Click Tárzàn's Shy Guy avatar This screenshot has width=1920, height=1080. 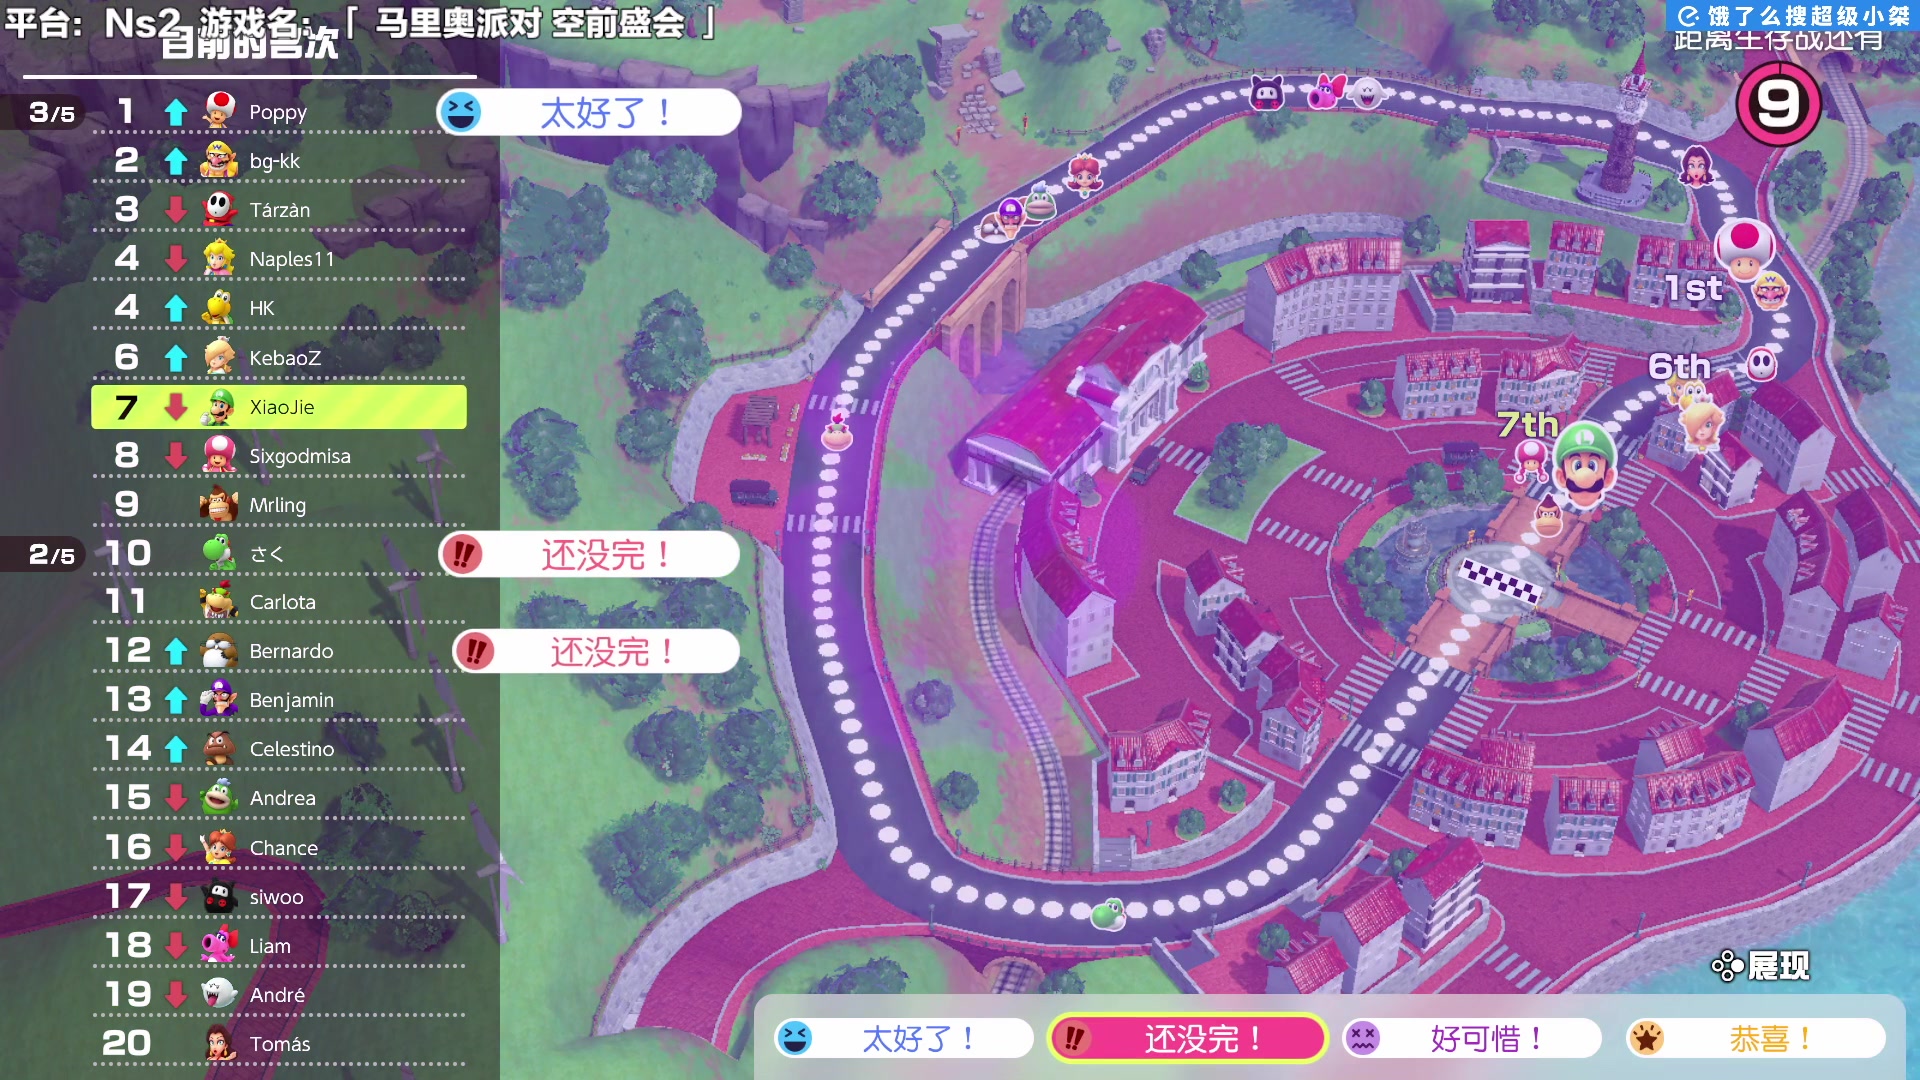pyautogui.click(x=219, y=209)
